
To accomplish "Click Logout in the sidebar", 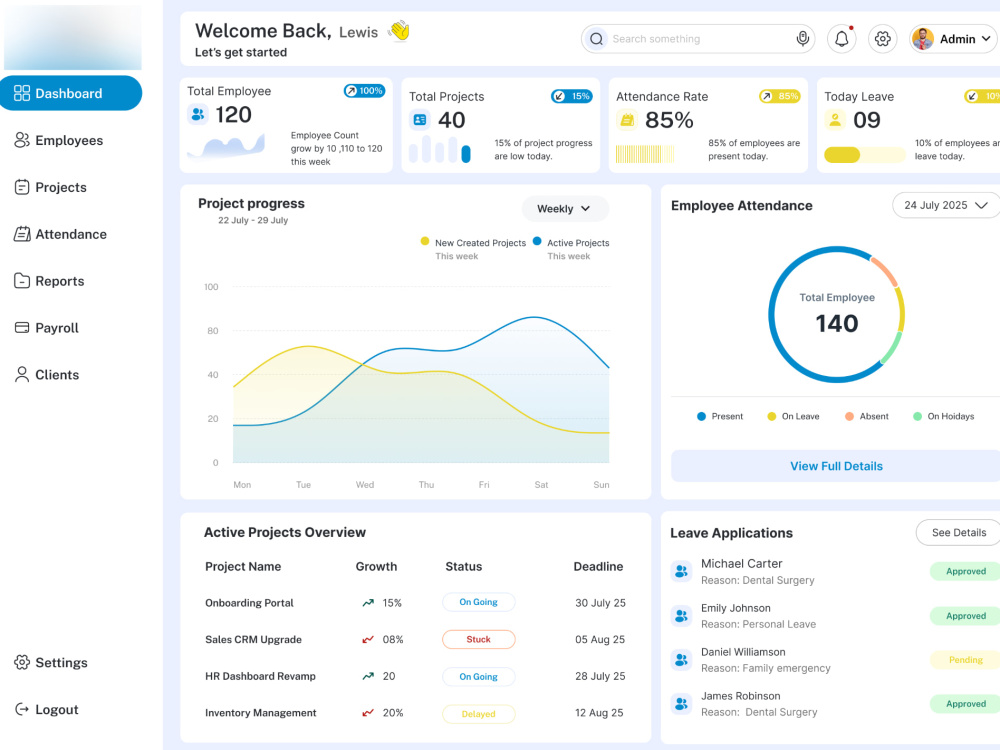I will (47, 709).
